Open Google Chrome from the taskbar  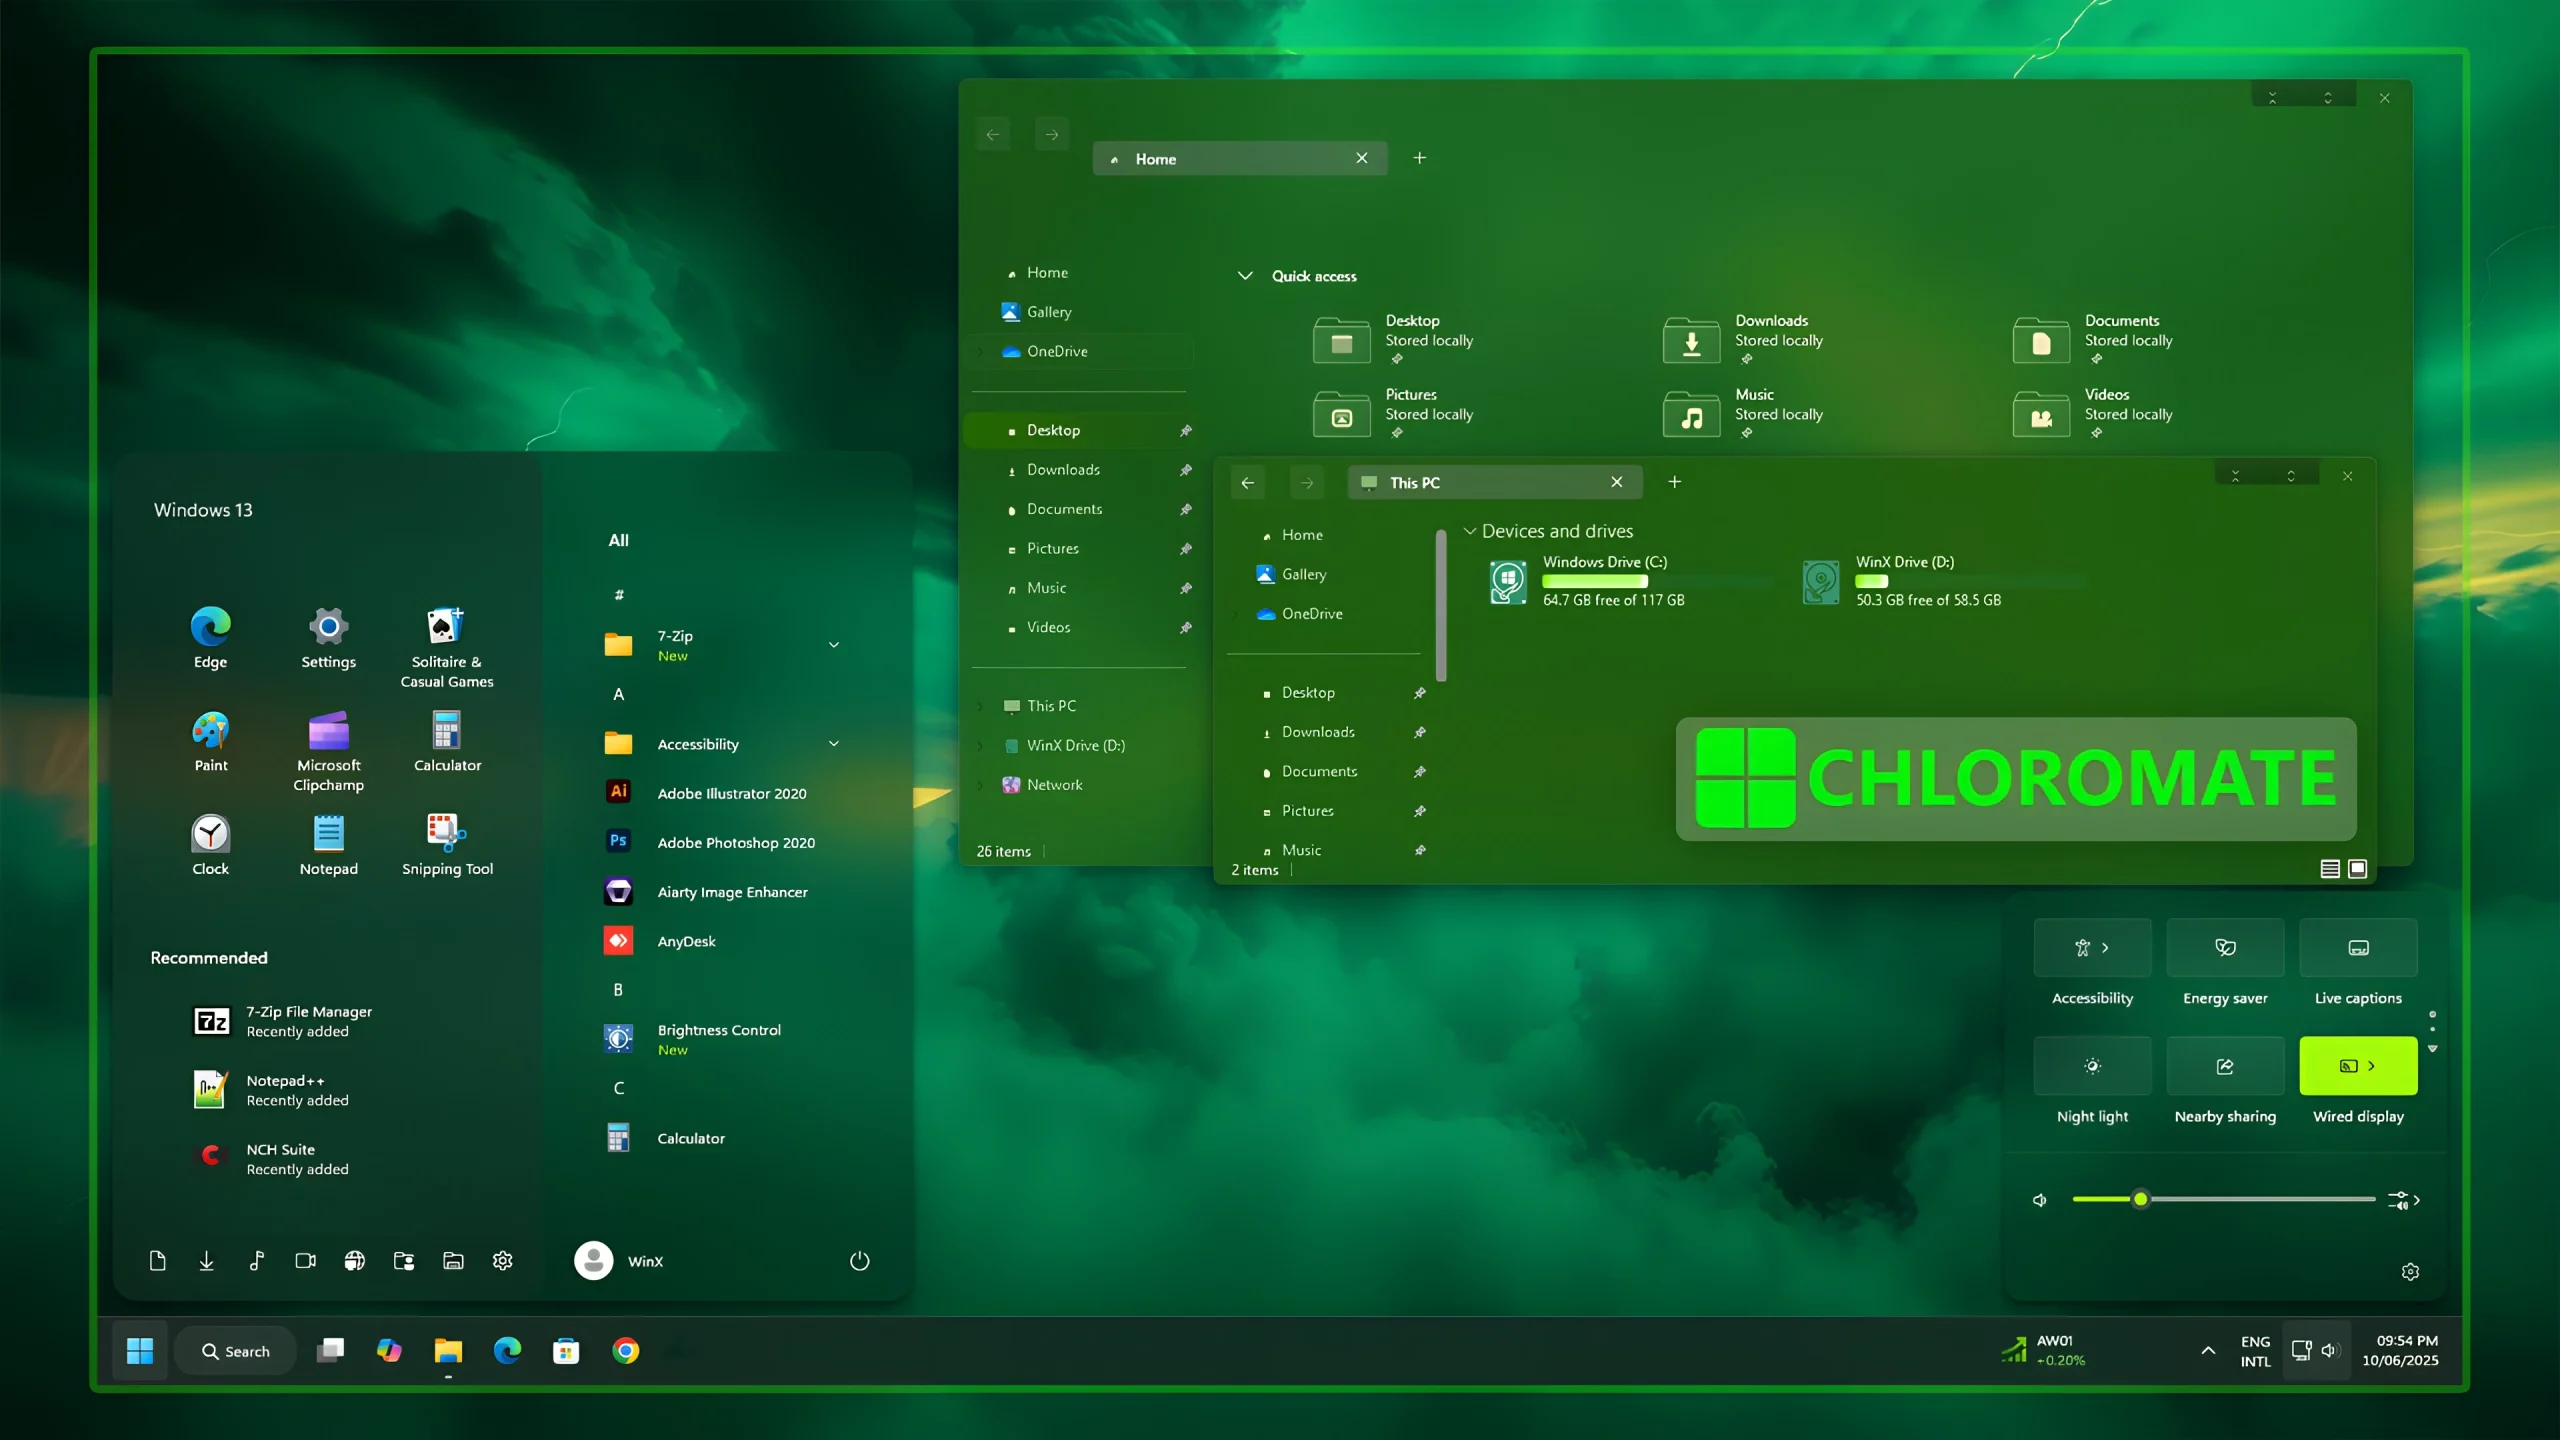[x=626, y=1351]
